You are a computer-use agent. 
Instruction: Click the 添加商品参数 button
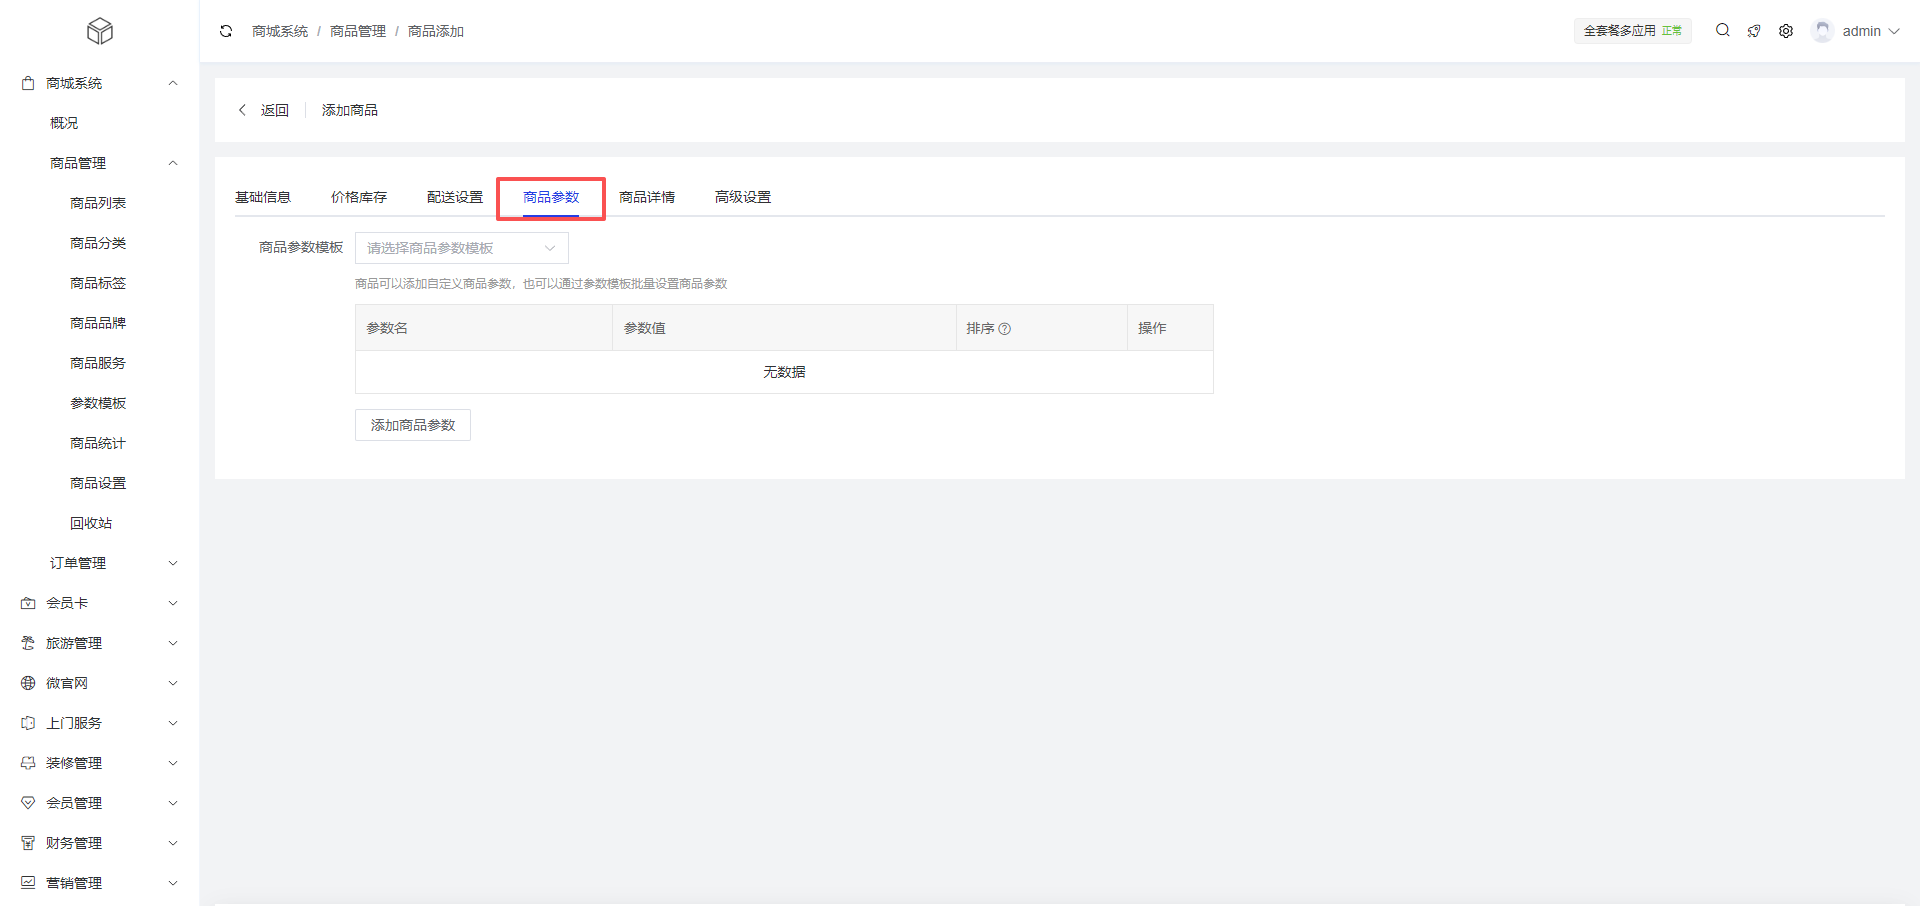tap(413, 425)
